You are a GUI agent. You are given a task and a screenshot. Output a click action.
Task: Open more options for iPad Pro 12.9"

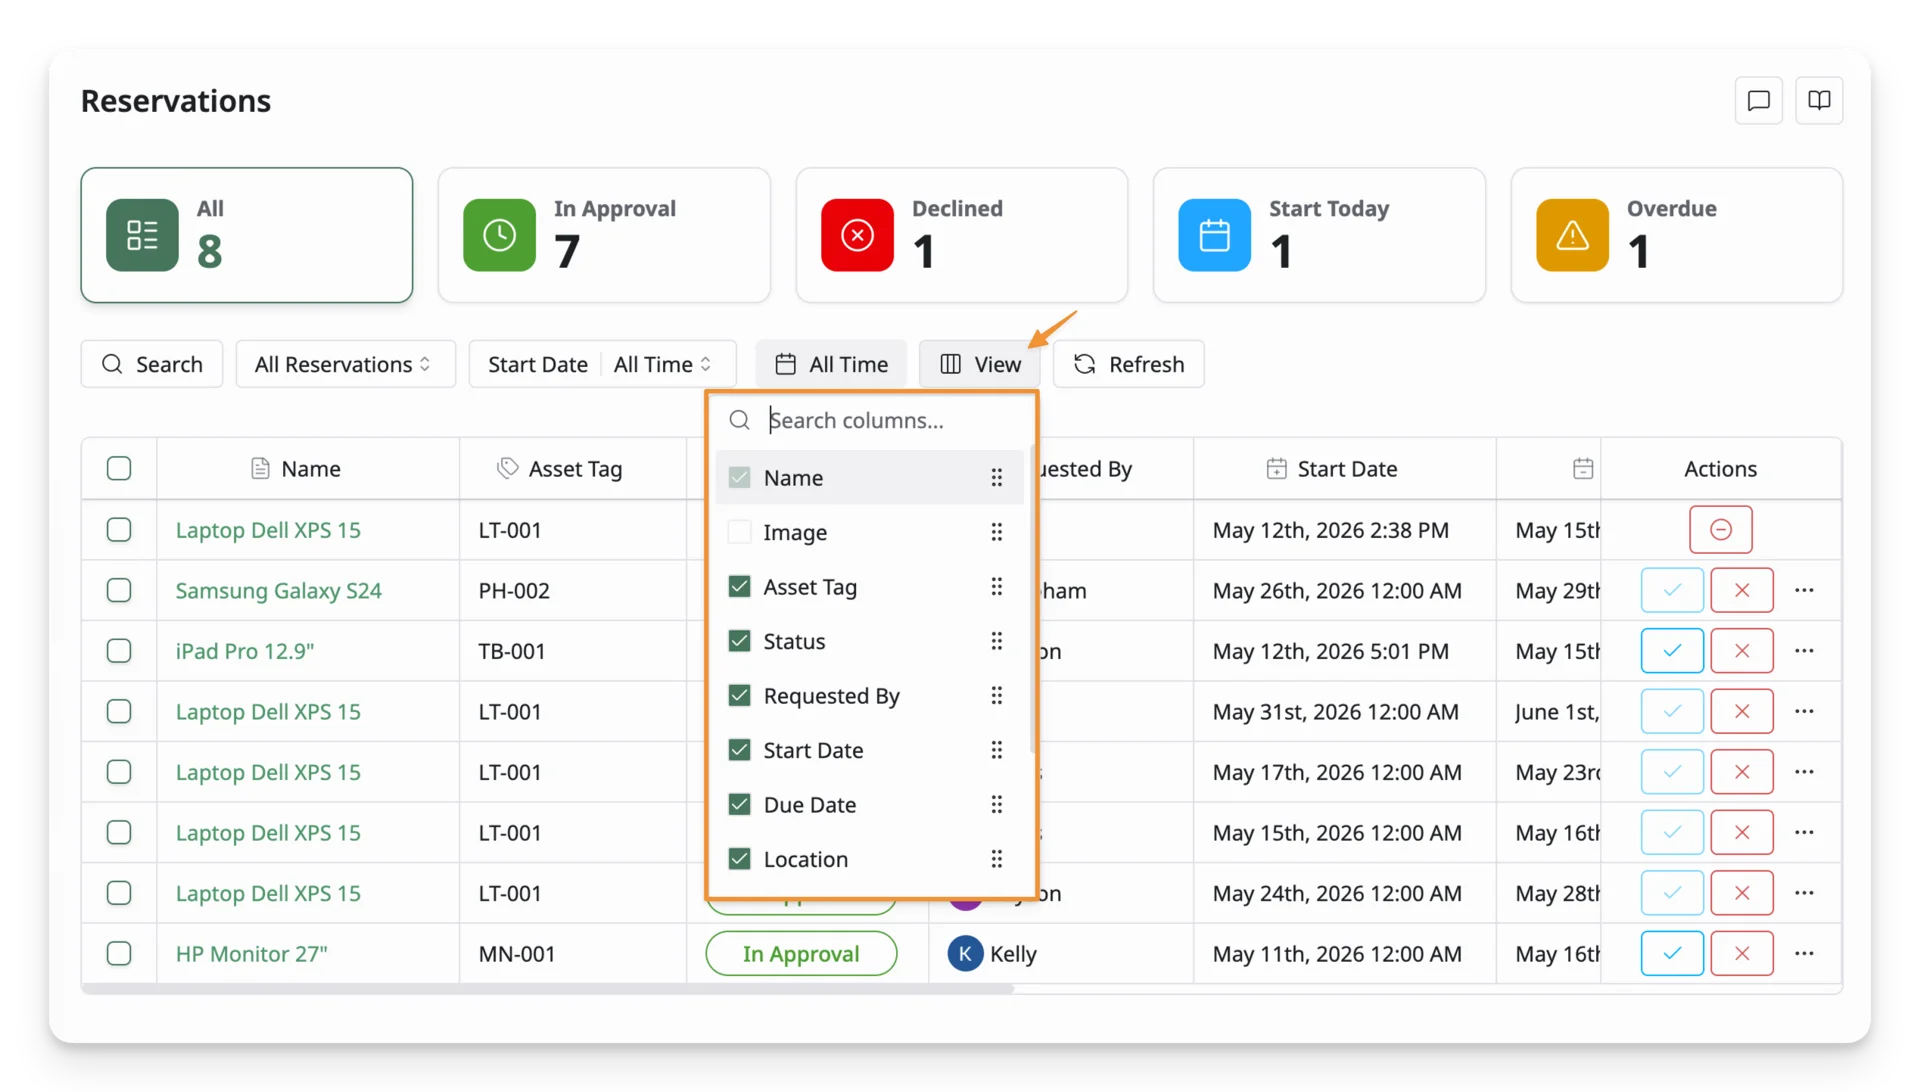[x=1804, y=651]
